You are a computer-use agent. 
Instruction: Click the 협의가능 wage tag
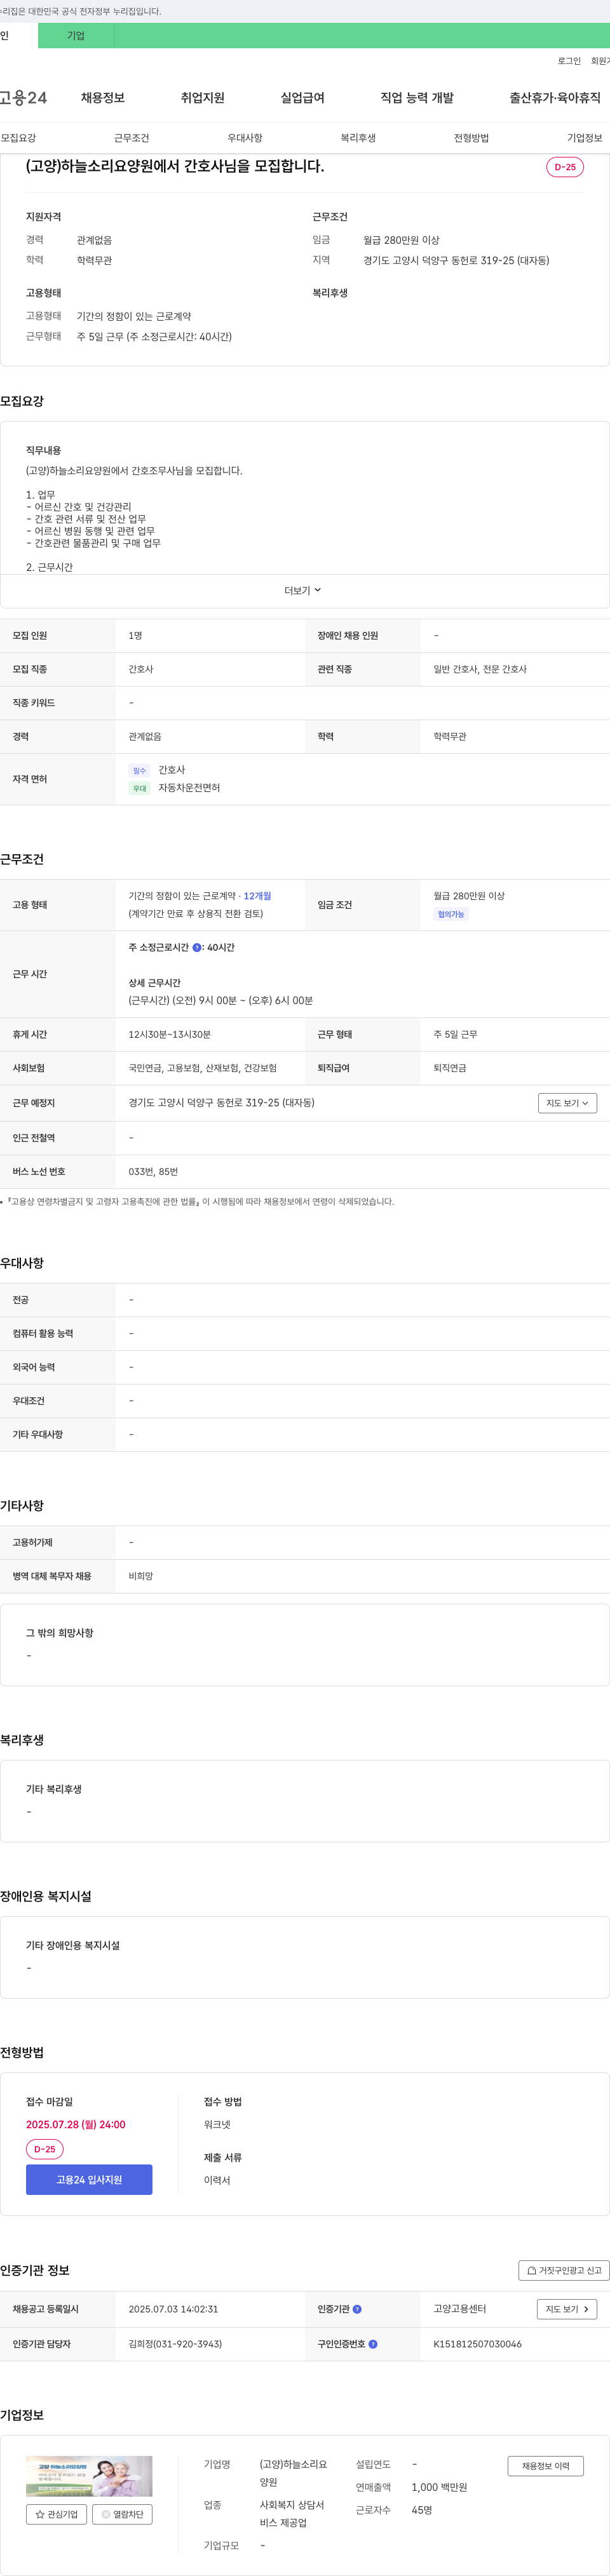(451, 914)
